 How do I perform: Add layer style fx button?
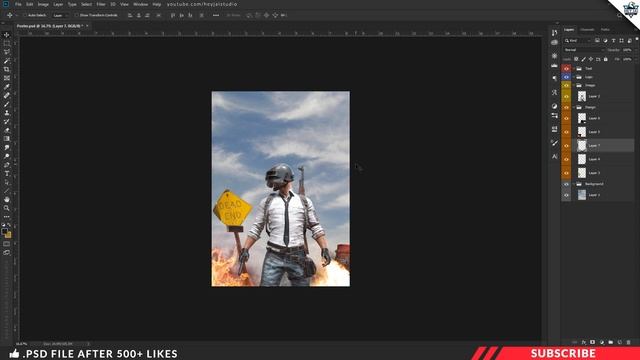(584, 342)
